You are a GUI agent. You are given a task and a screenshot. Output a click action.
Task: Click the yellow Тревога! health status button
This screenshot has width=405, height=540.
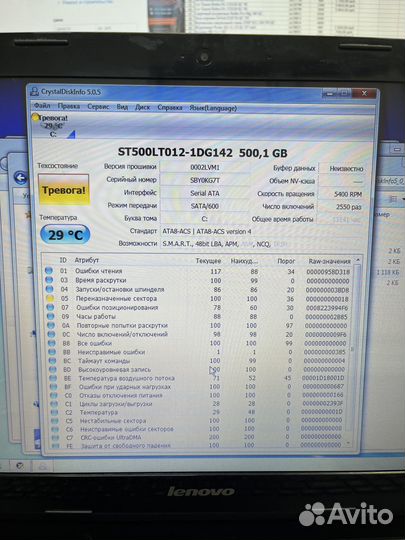pos(64,190)
